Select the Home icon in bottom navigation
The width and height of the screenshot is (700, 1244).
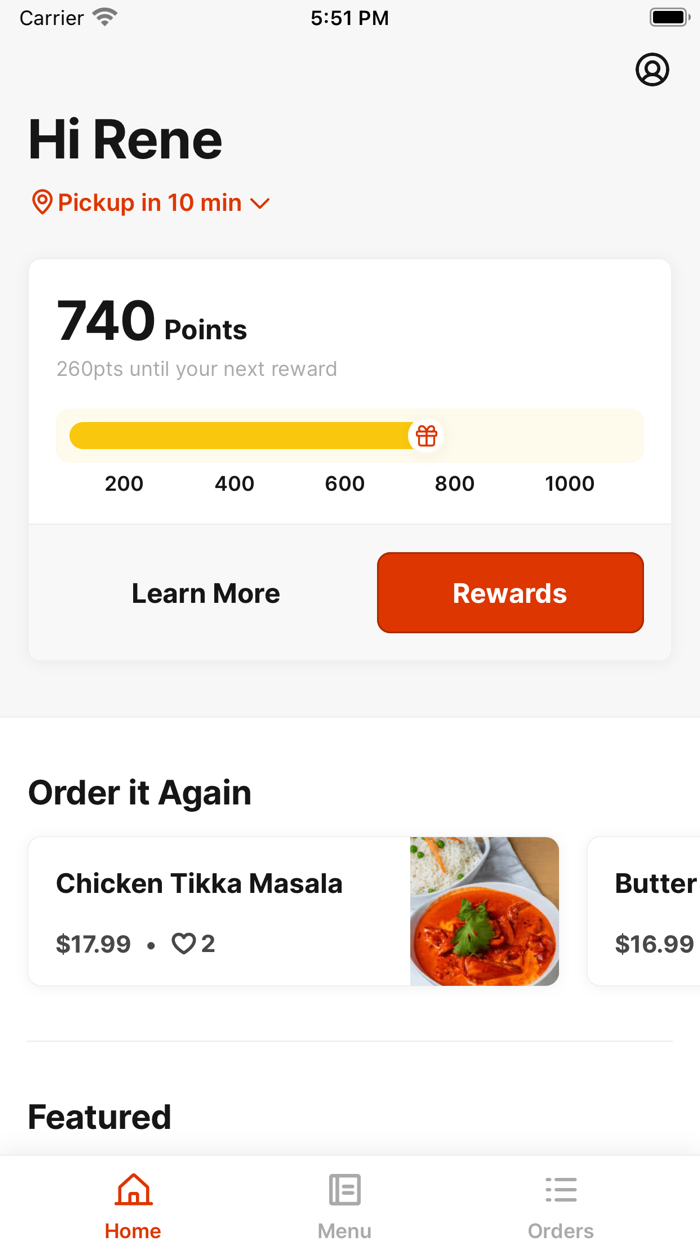[x=133, y=1190]
